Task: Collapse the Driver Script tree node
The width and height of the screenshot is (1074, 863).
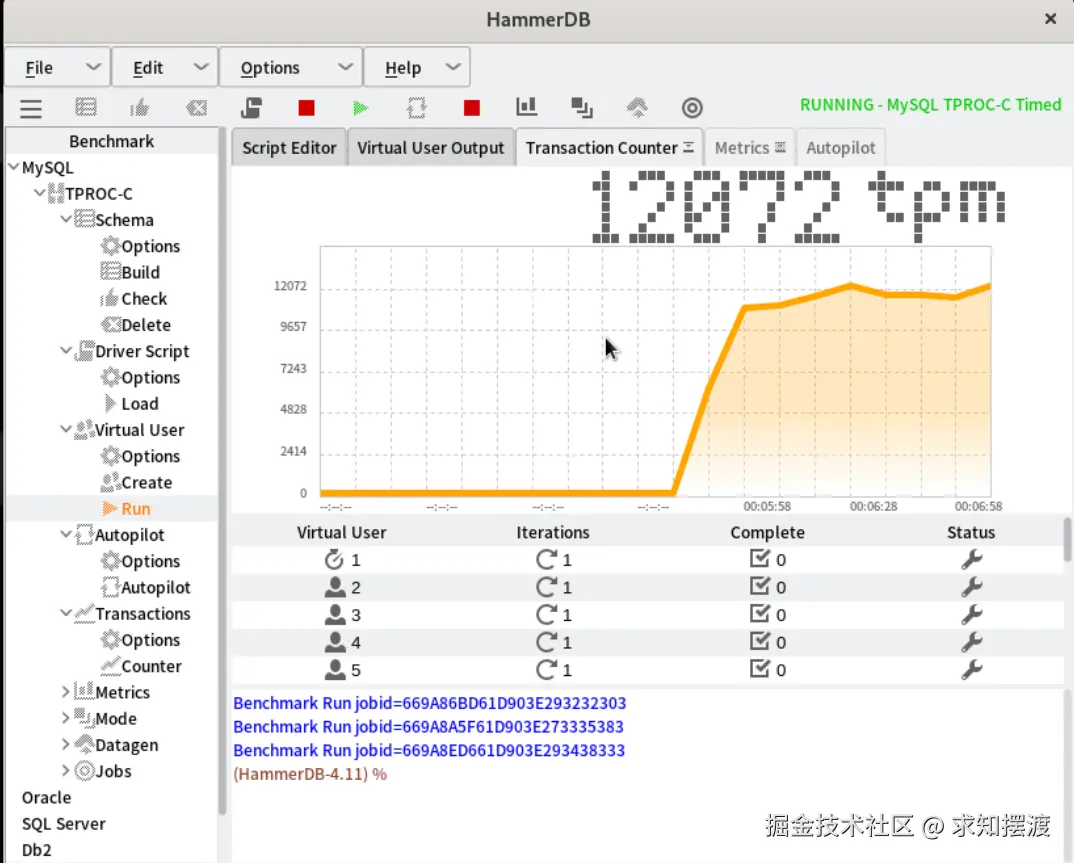Action: [66, 351]
